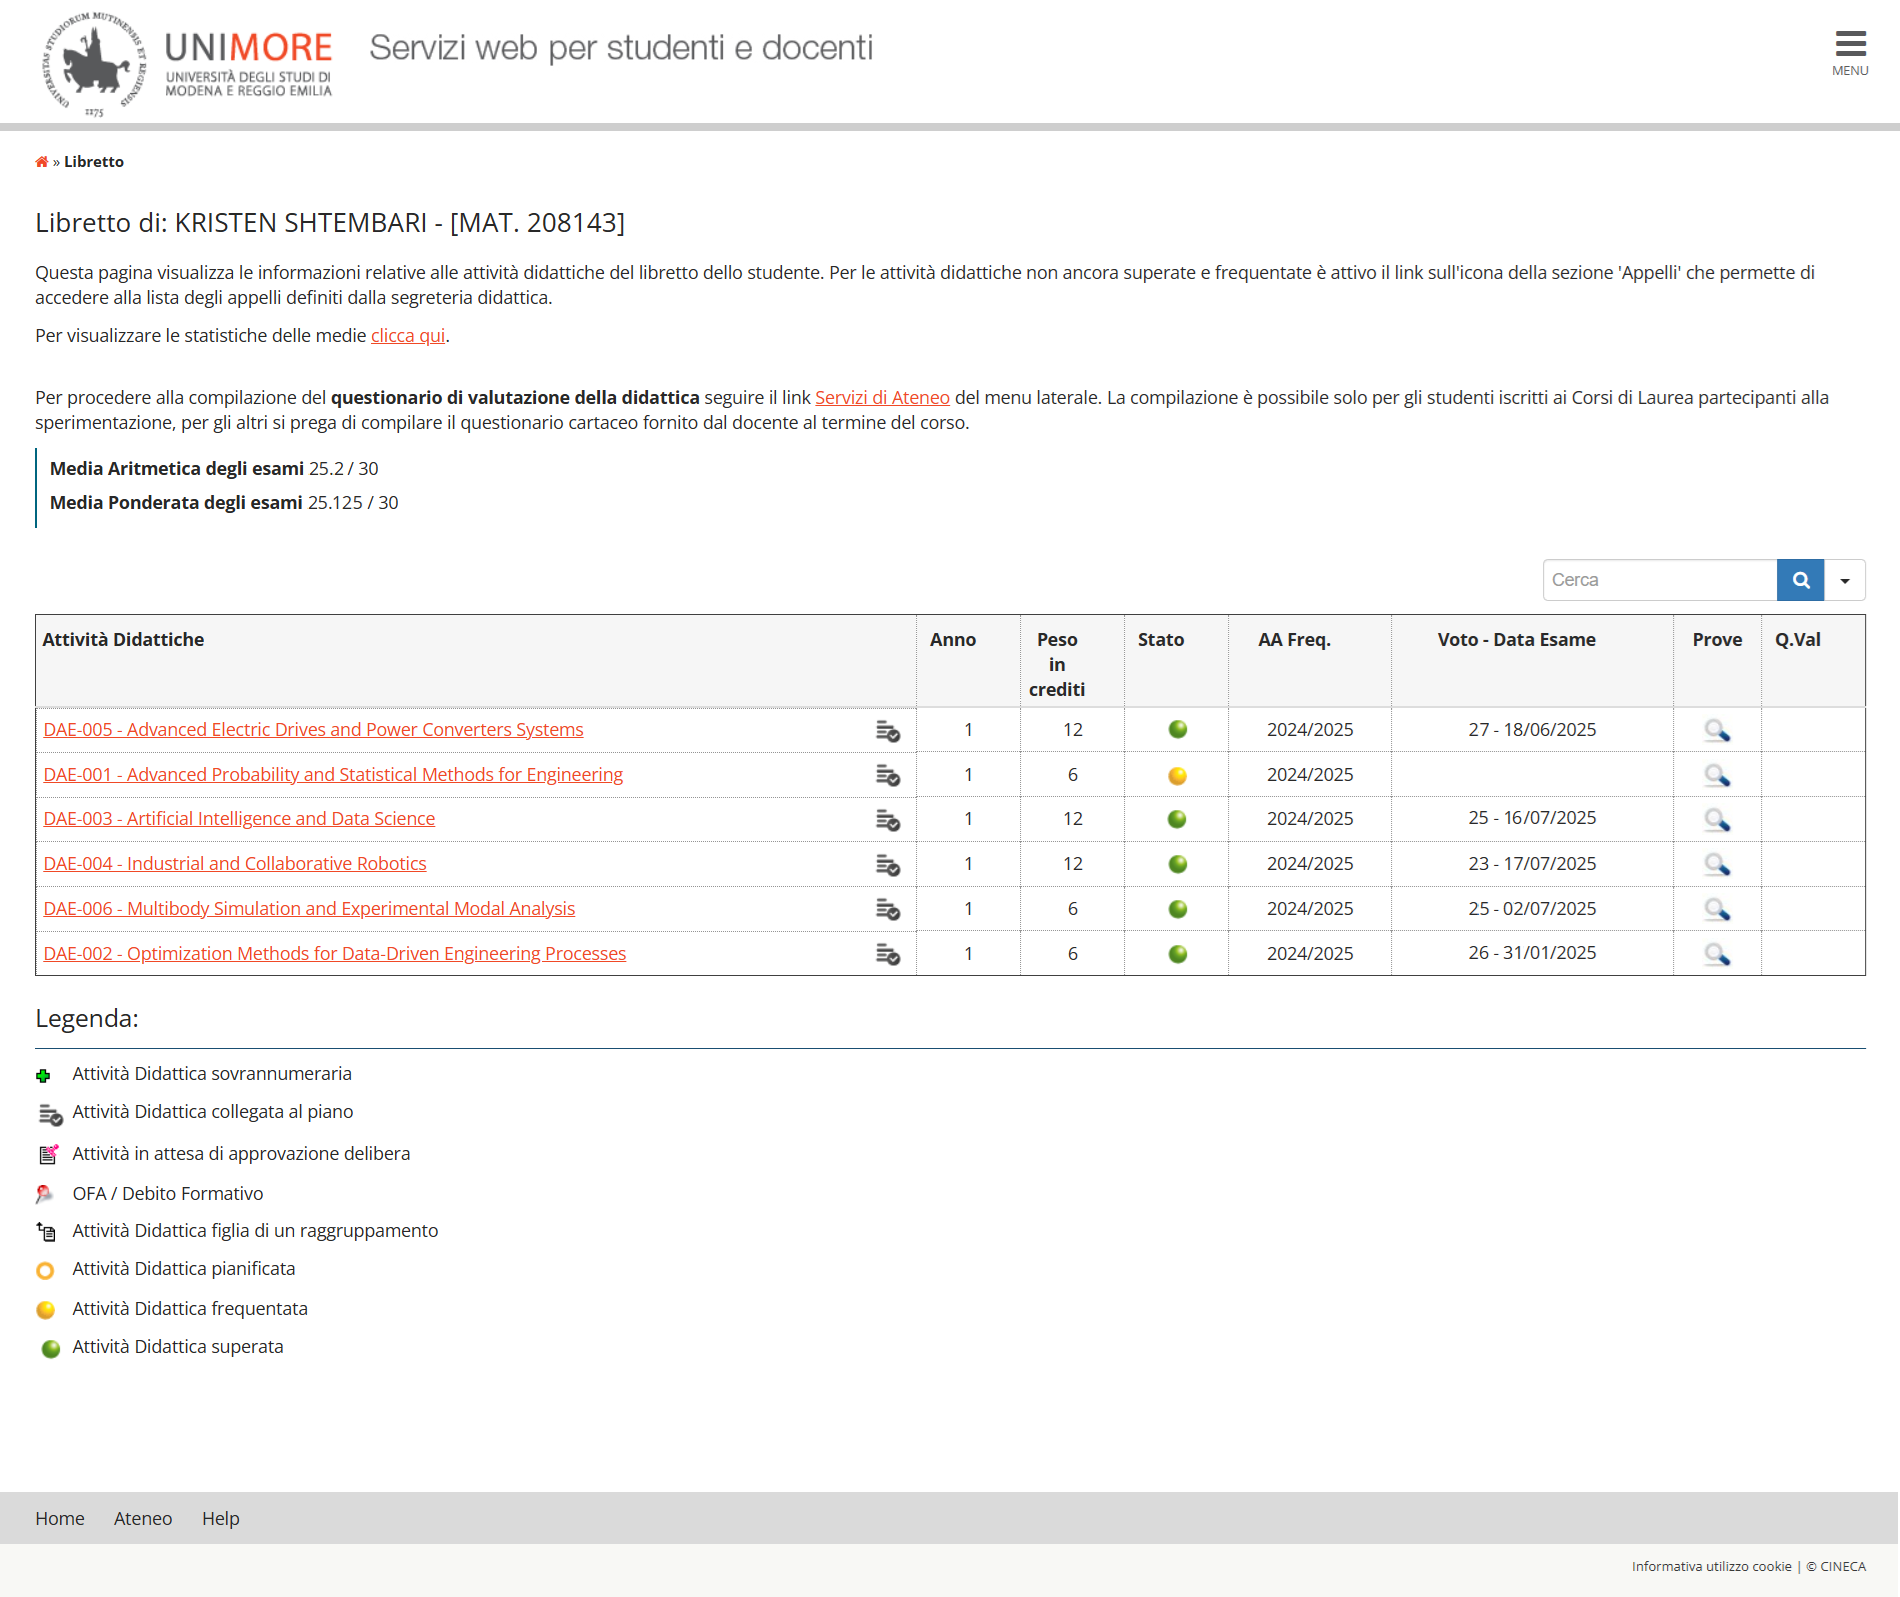Screen dimensions: 1900x1597
Task: Click plan-linked icon in DAE-001 row
Action: coord(888,776)
